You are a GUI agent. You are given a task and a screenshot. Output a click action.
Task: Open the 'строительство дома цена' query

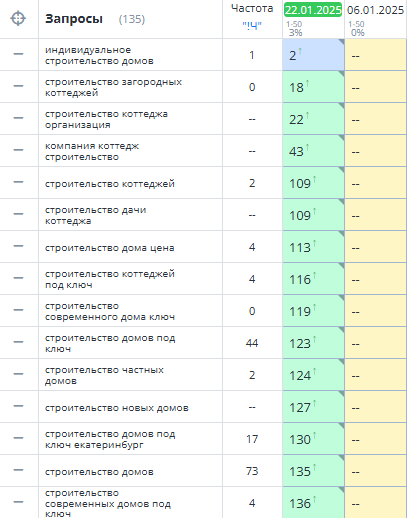click(109, 248)
